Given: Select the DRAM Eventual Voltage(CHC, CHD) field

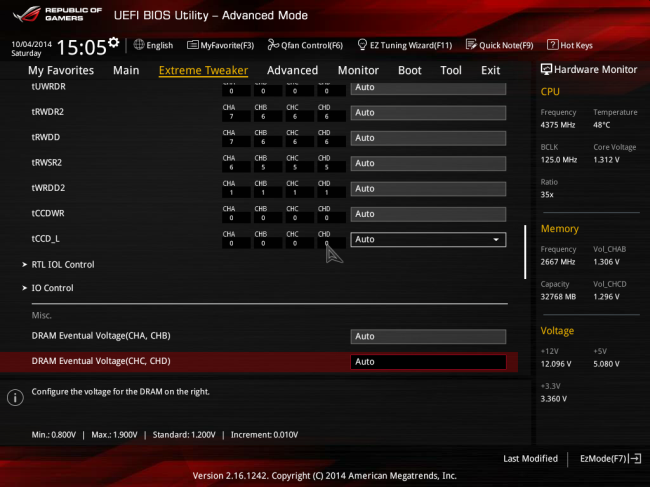Looking at the screenshot, I should (x=427, y=362).
